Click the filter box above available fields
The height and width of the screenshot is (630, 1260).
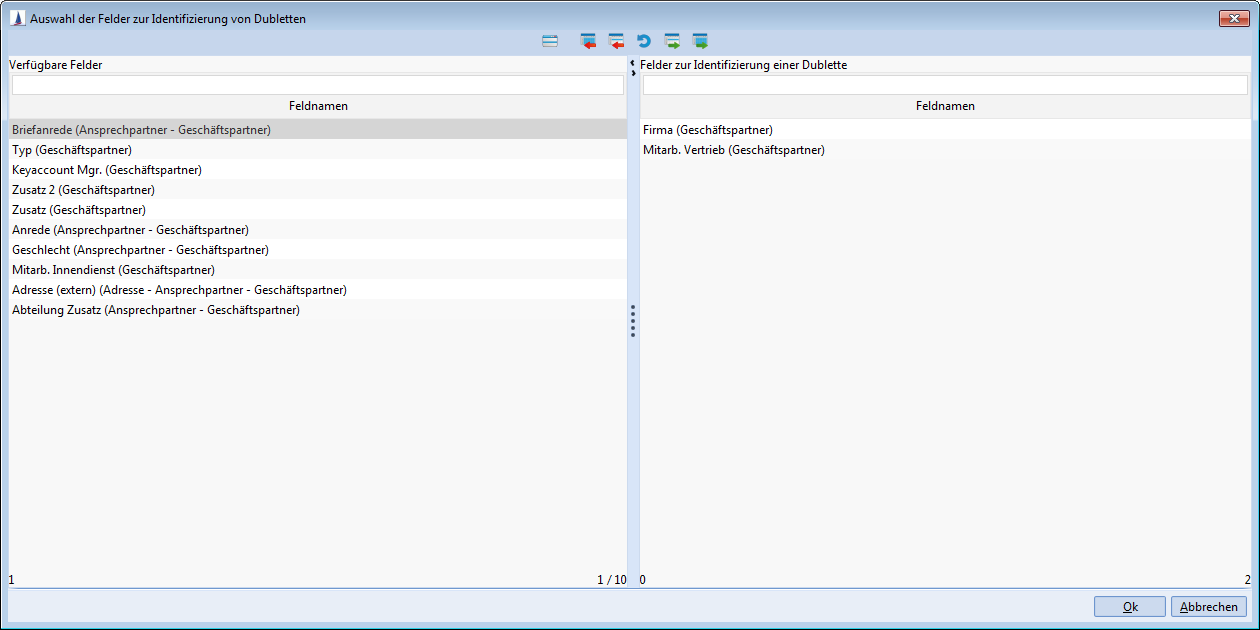pos(317,86)
